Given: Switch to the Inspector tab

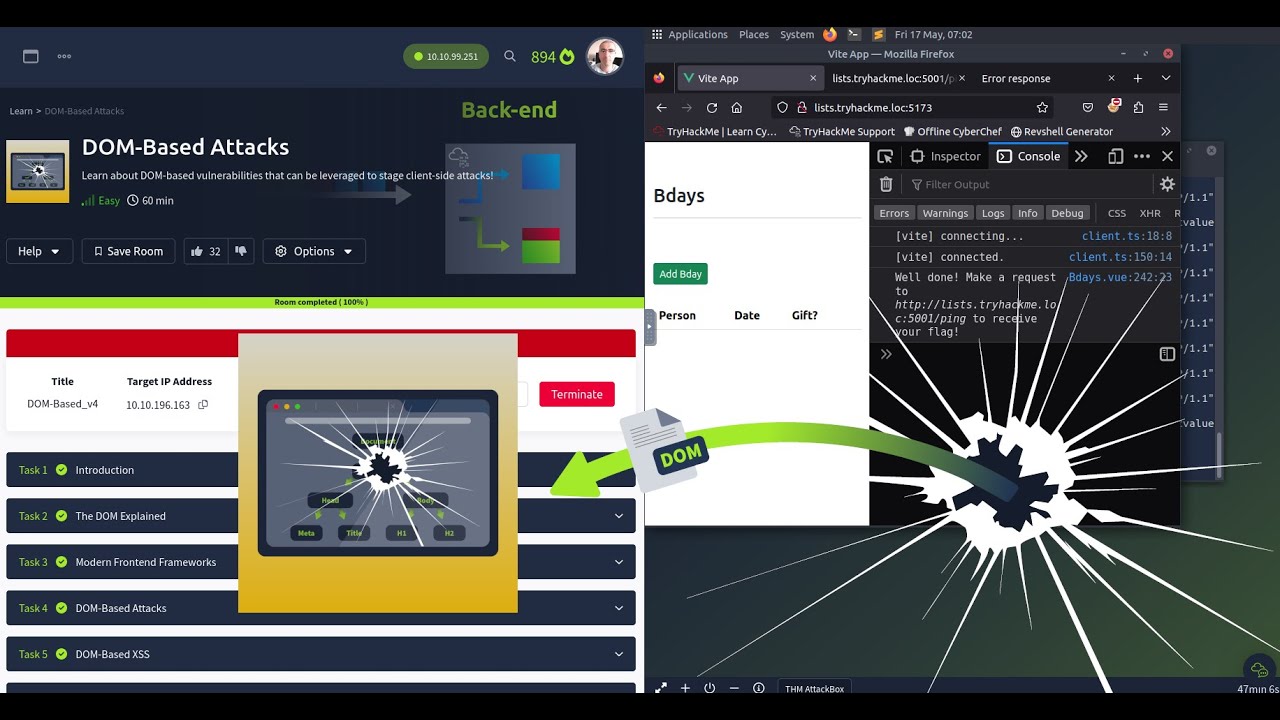Looking at the screenshot, I should [945, 156].
